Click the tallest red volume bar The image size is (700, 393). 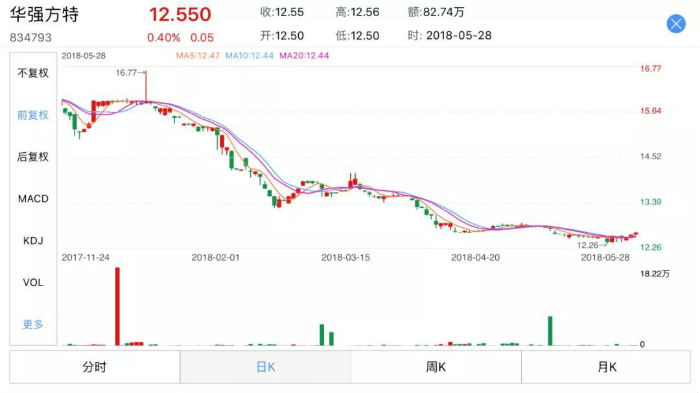pyautogui.click(x=117, y=306)
